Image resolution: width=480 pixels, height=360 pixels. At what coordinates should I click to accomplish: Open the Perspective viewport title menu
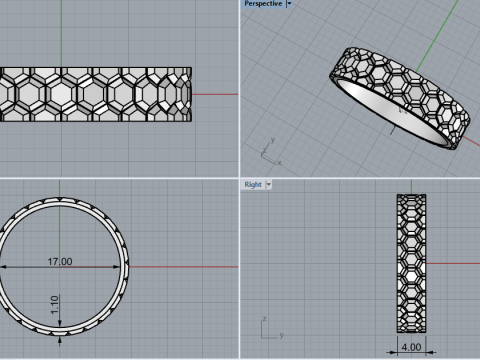263,4
